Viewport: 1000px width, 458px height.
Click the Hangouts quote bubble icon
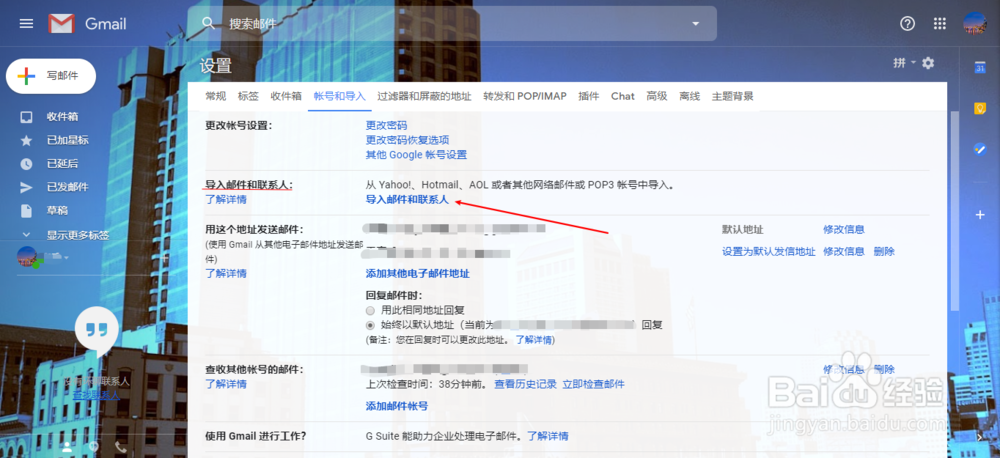pos(96,330)
